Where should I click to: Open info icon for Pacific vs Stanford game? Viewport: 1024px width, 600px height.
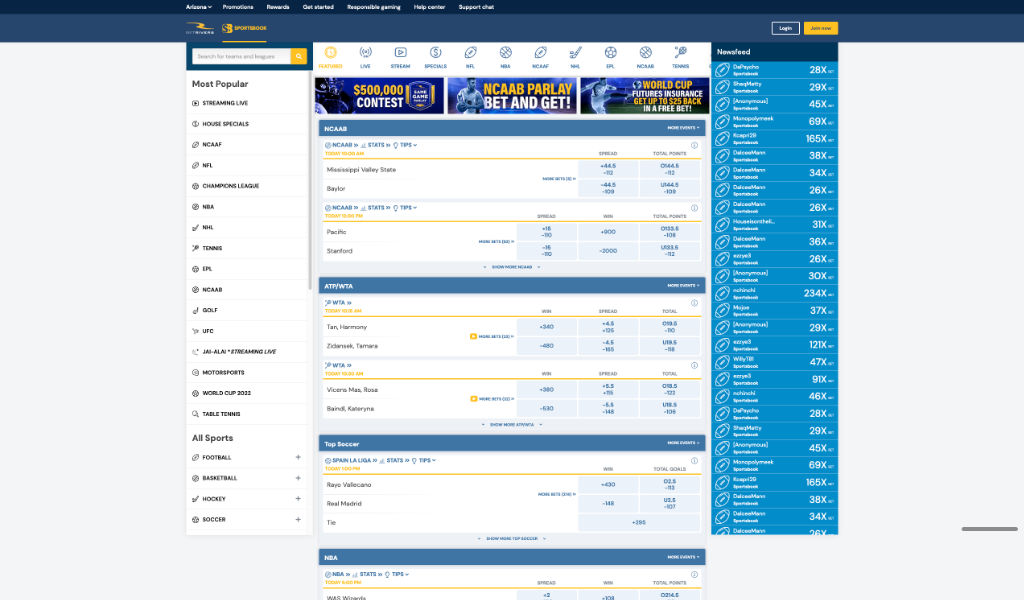694,208
